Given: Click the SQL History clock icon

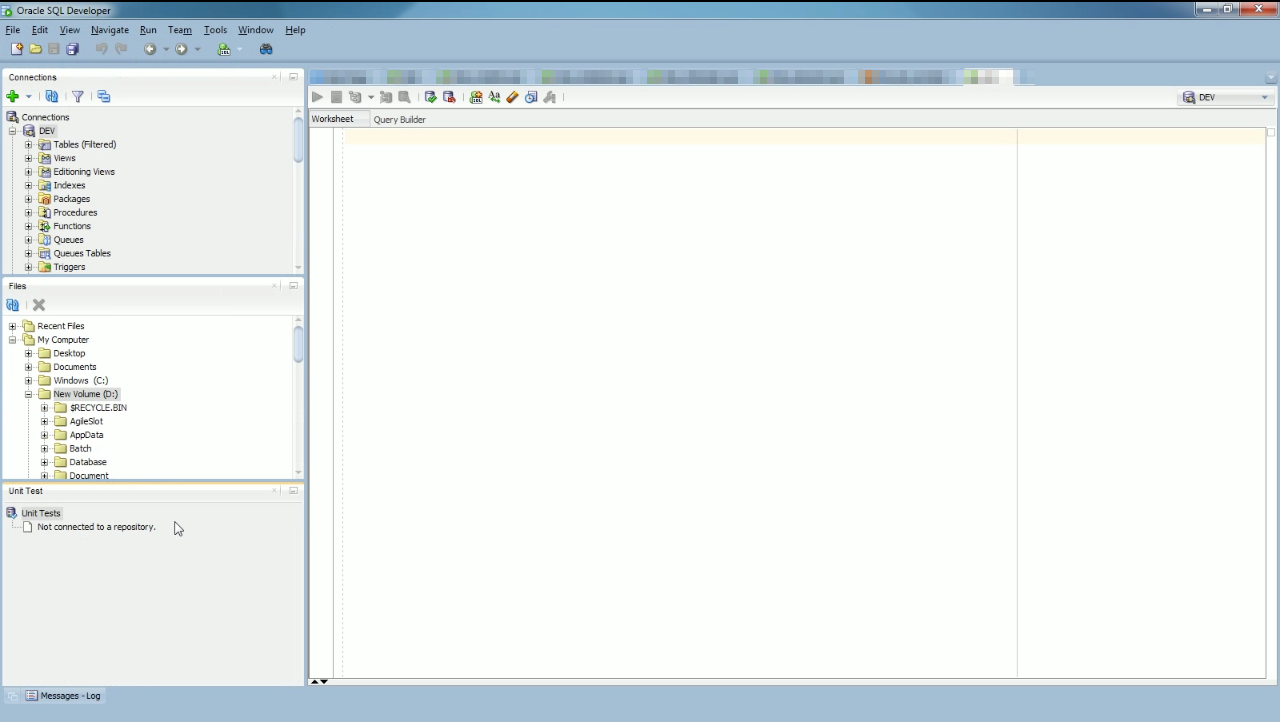Looking at the screenshot, I should (532, 97).
